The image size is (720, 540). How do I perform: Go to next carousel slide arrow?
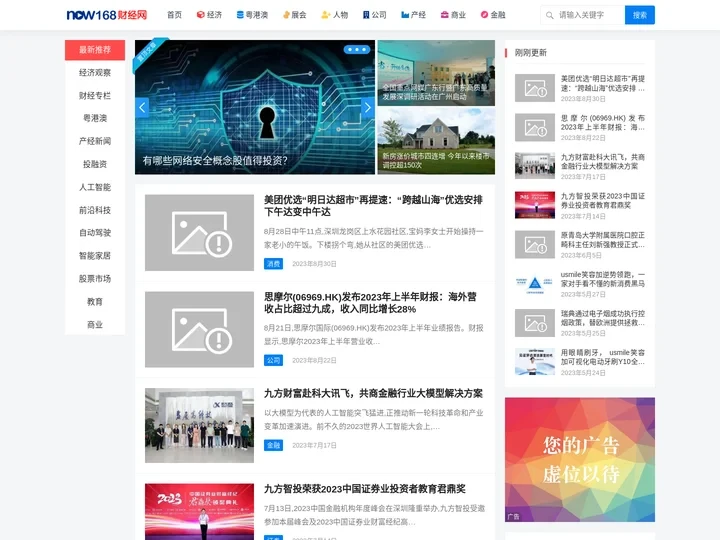[367, 107]
